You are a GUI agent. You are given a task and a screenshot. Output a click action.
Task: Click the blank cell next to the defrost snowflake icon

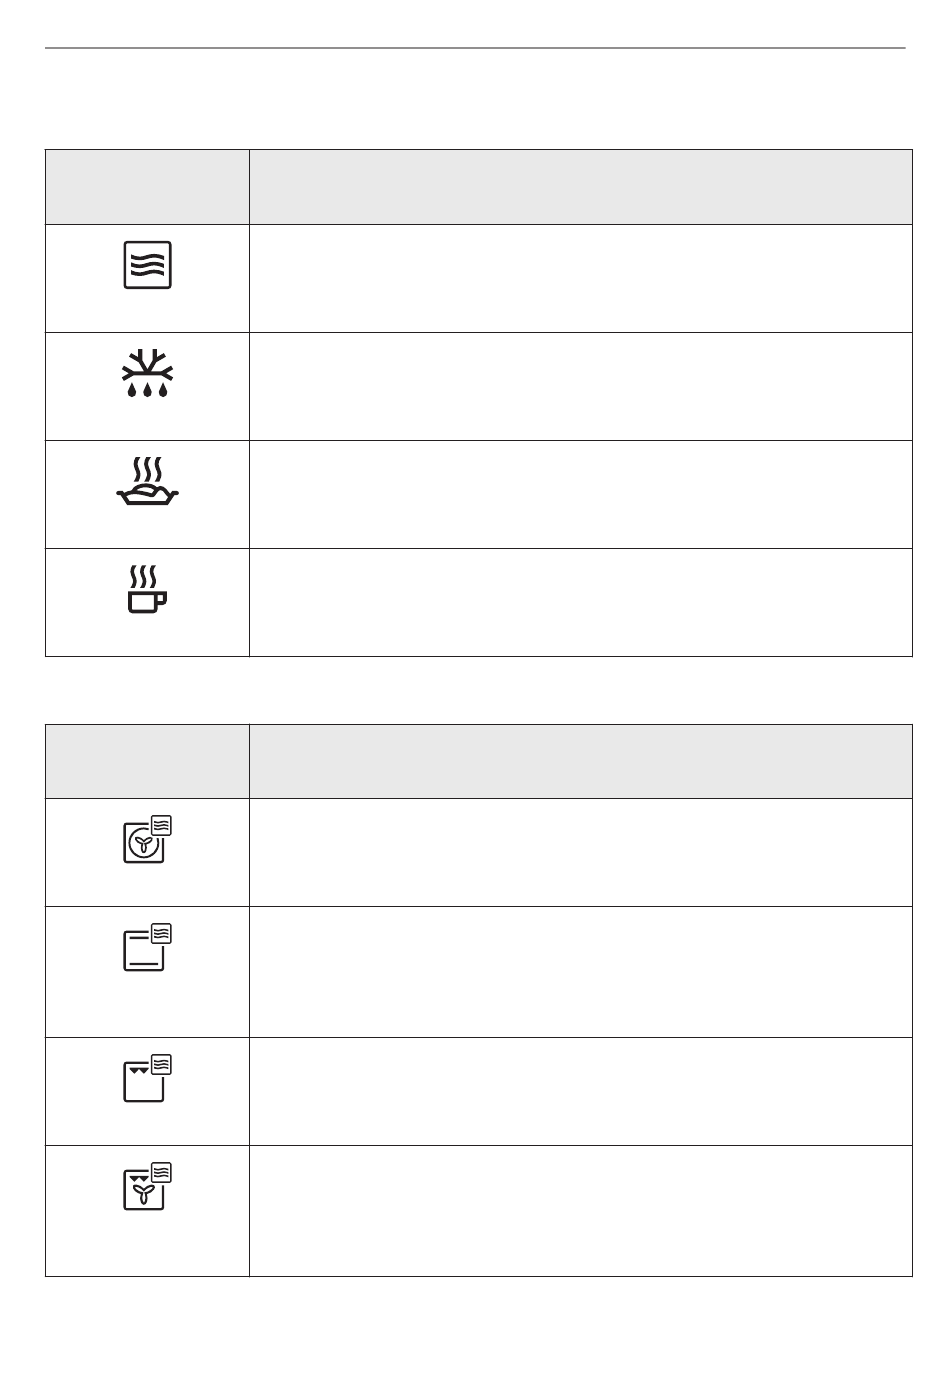coord(581,386)
